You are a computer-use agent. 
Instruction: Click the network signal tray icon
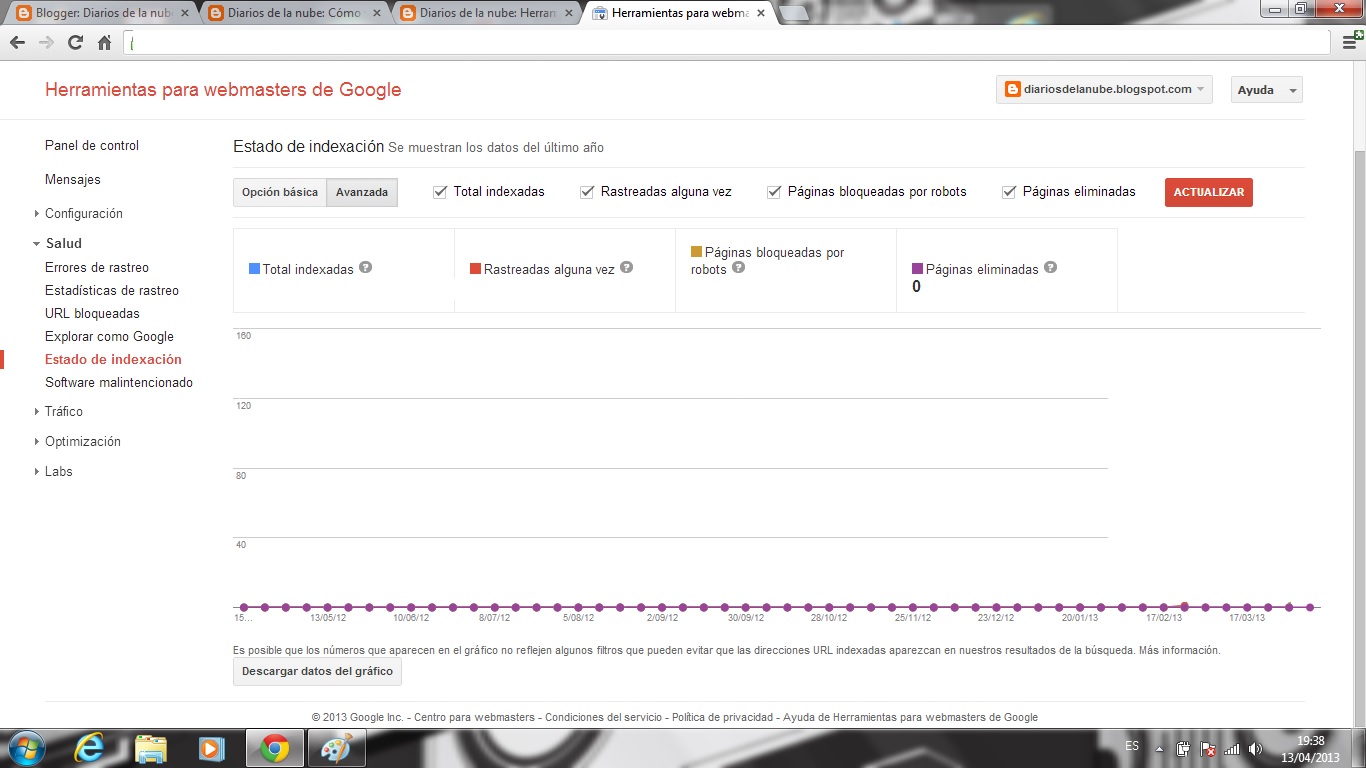click(1232, 748)
